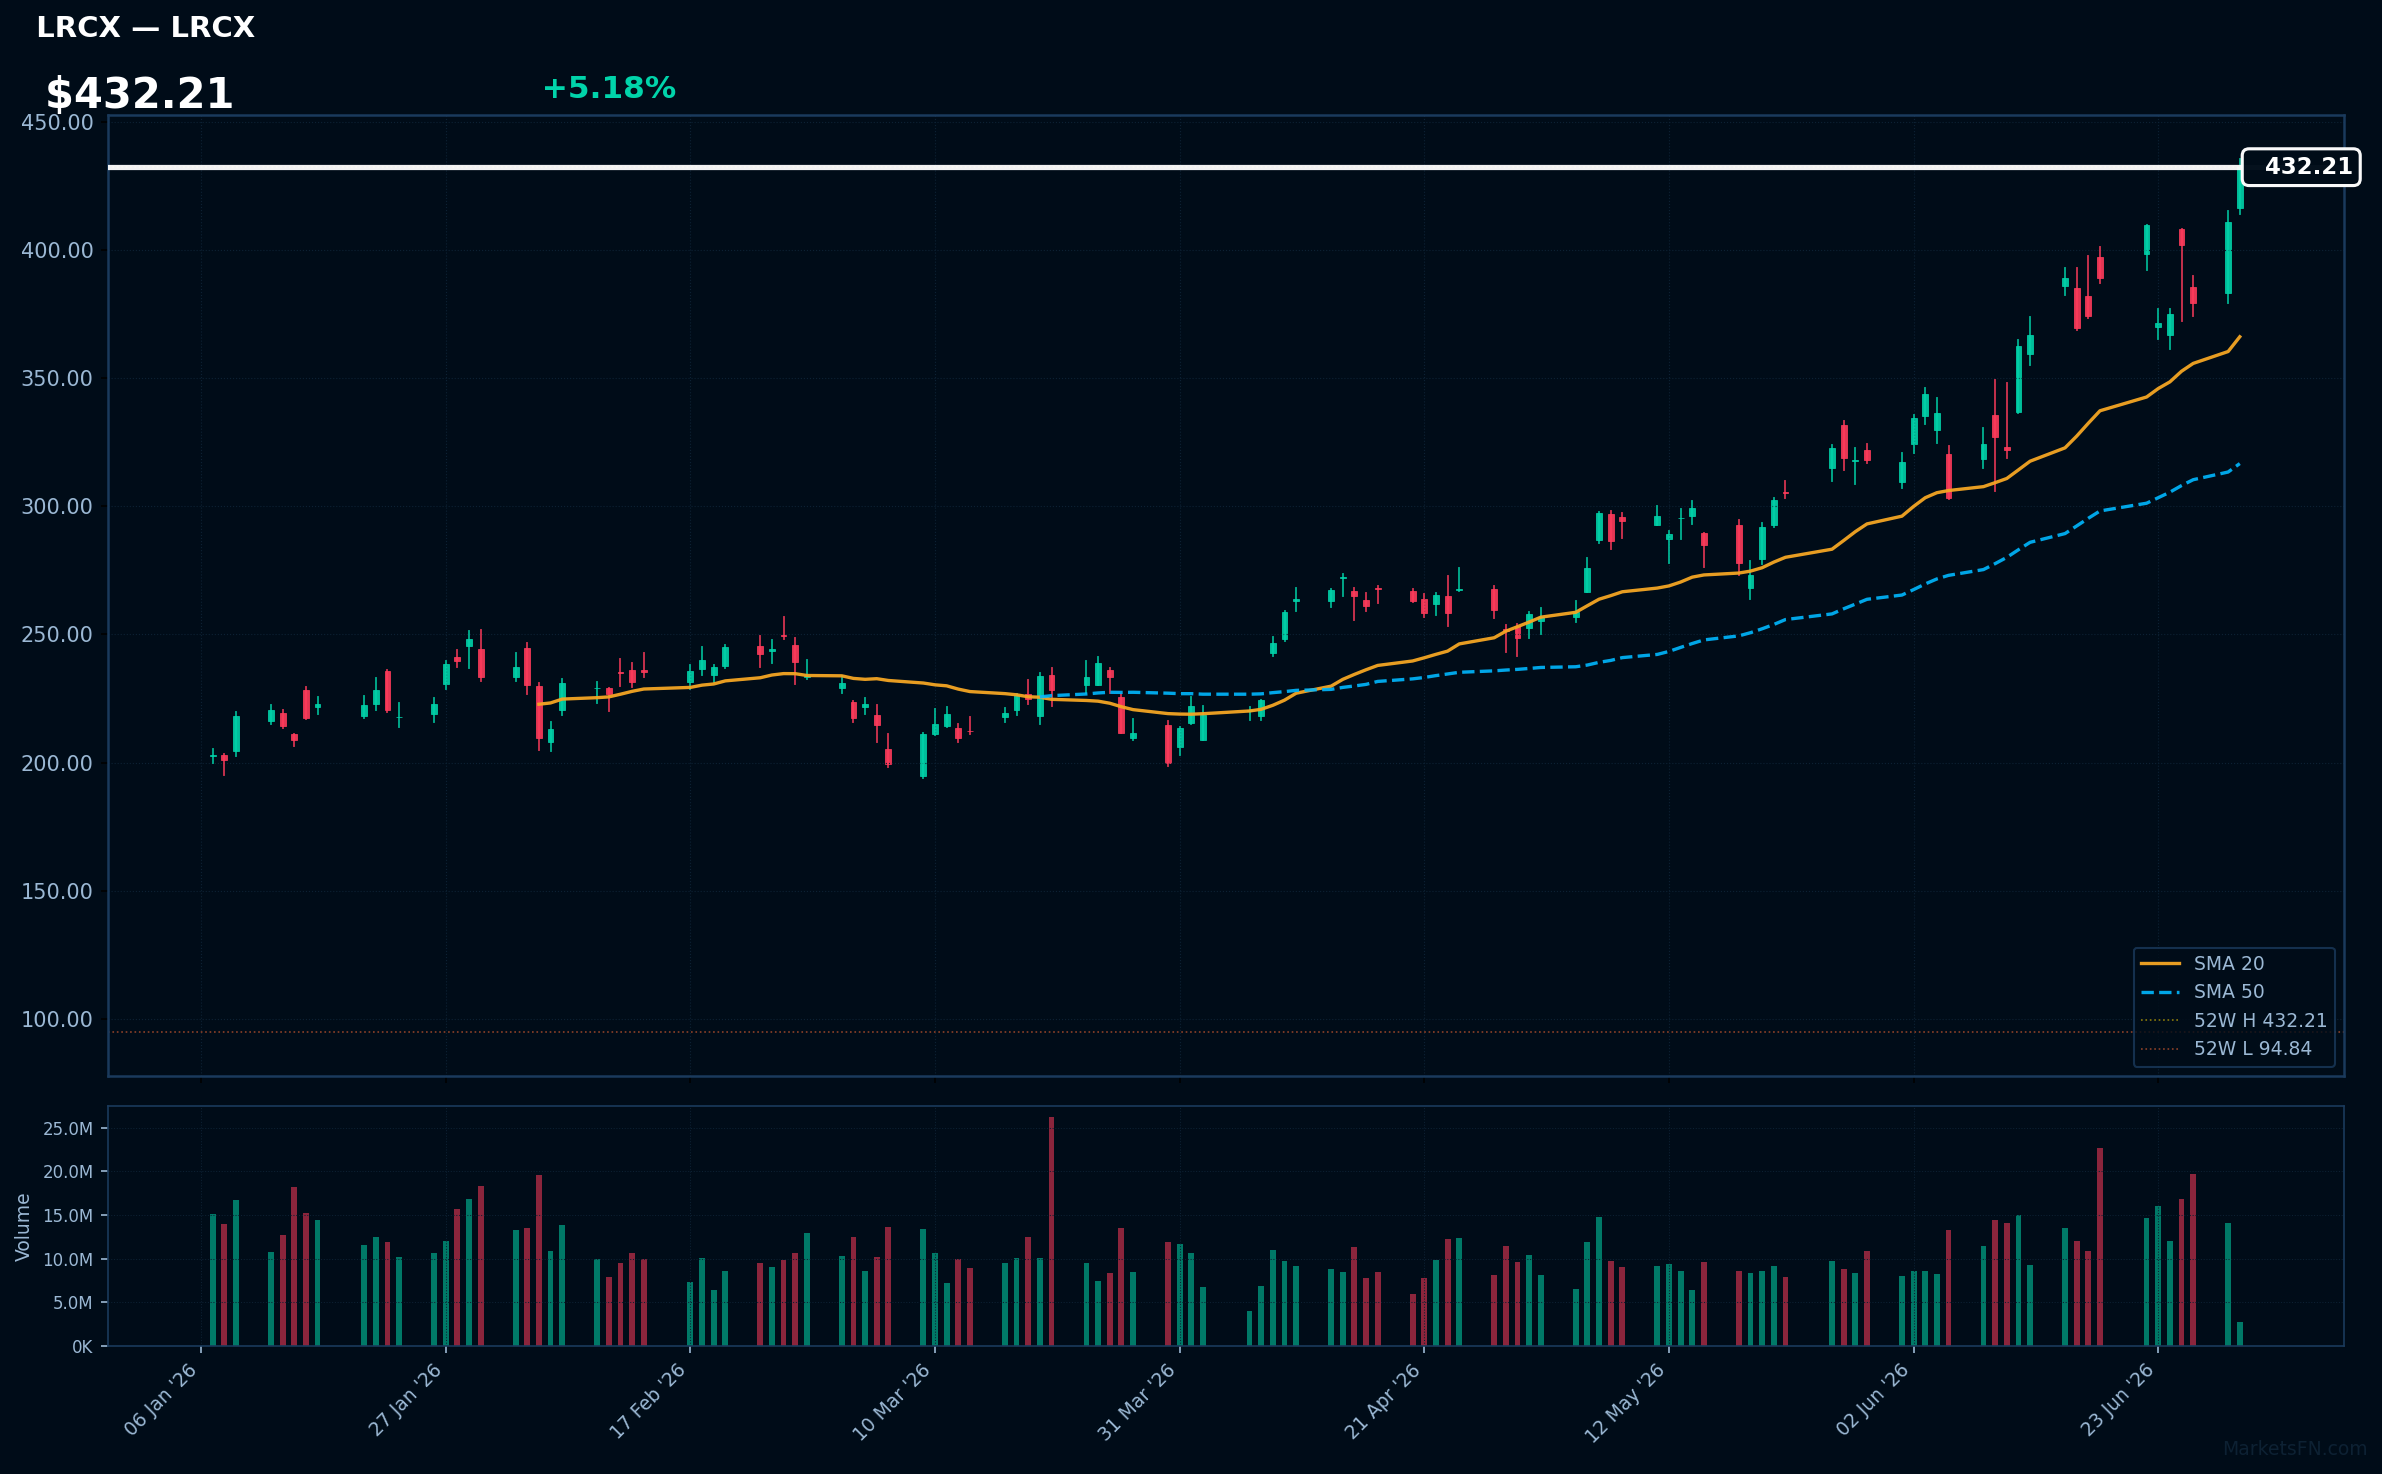Screen dimensions: 2382x1474
Task: Click the 02 Jun '26 date label
Action: coord(1872,1400)
